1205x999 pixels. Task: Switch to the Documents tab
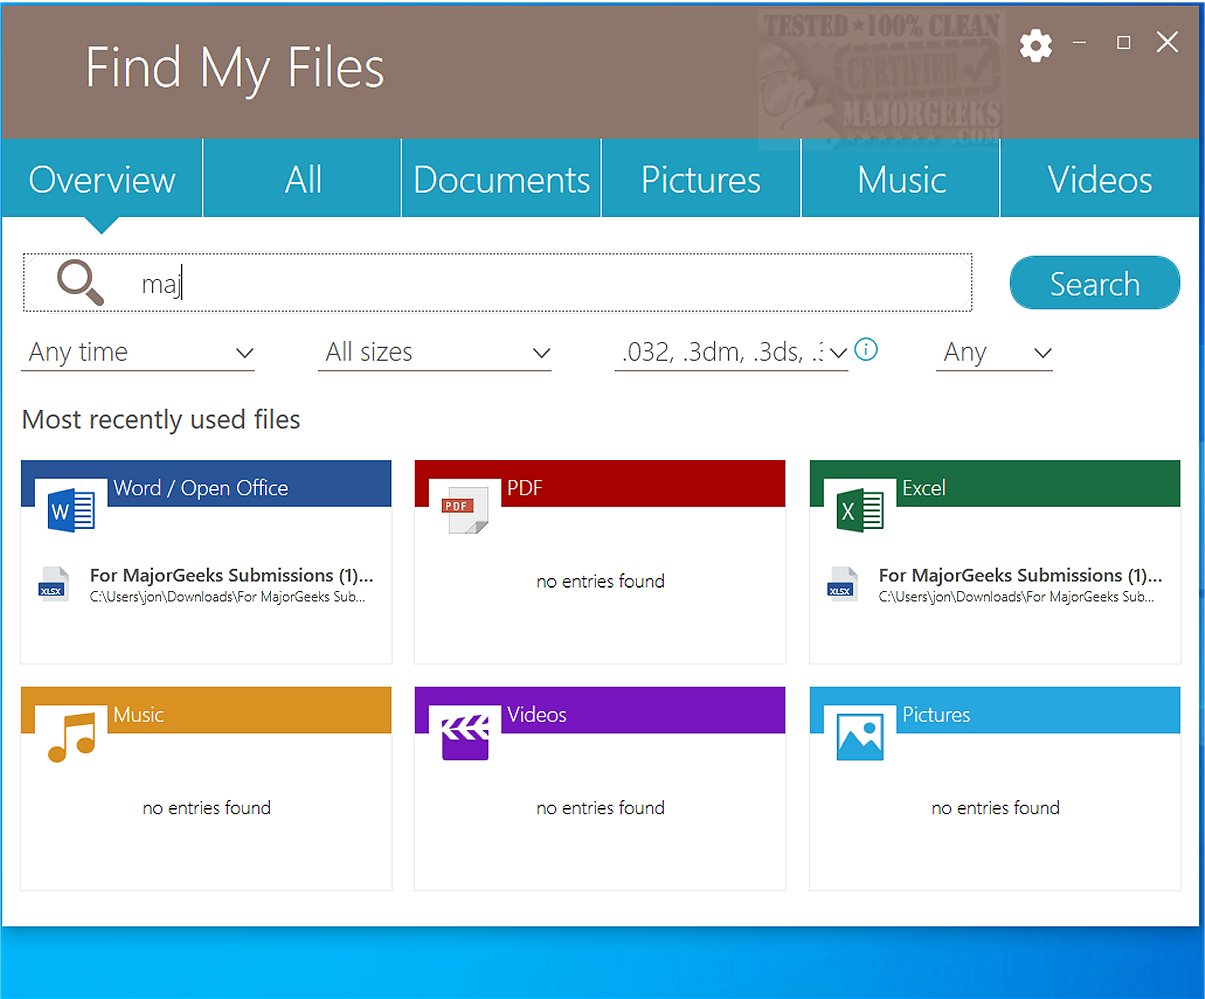tap(501, 180)
